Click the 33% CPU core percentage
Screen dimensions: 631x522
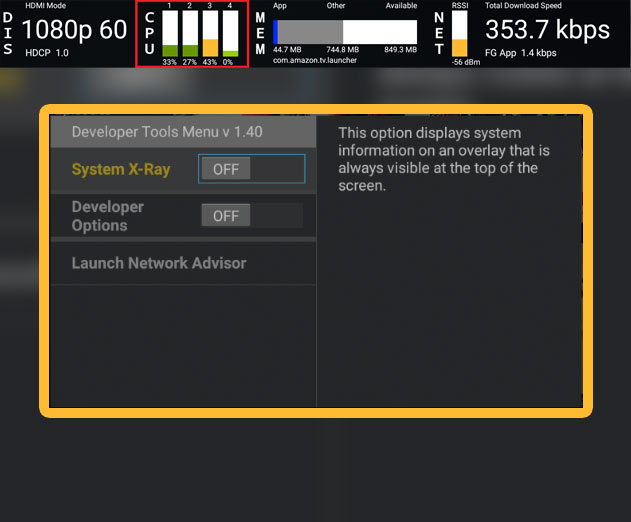coord(169,62)
